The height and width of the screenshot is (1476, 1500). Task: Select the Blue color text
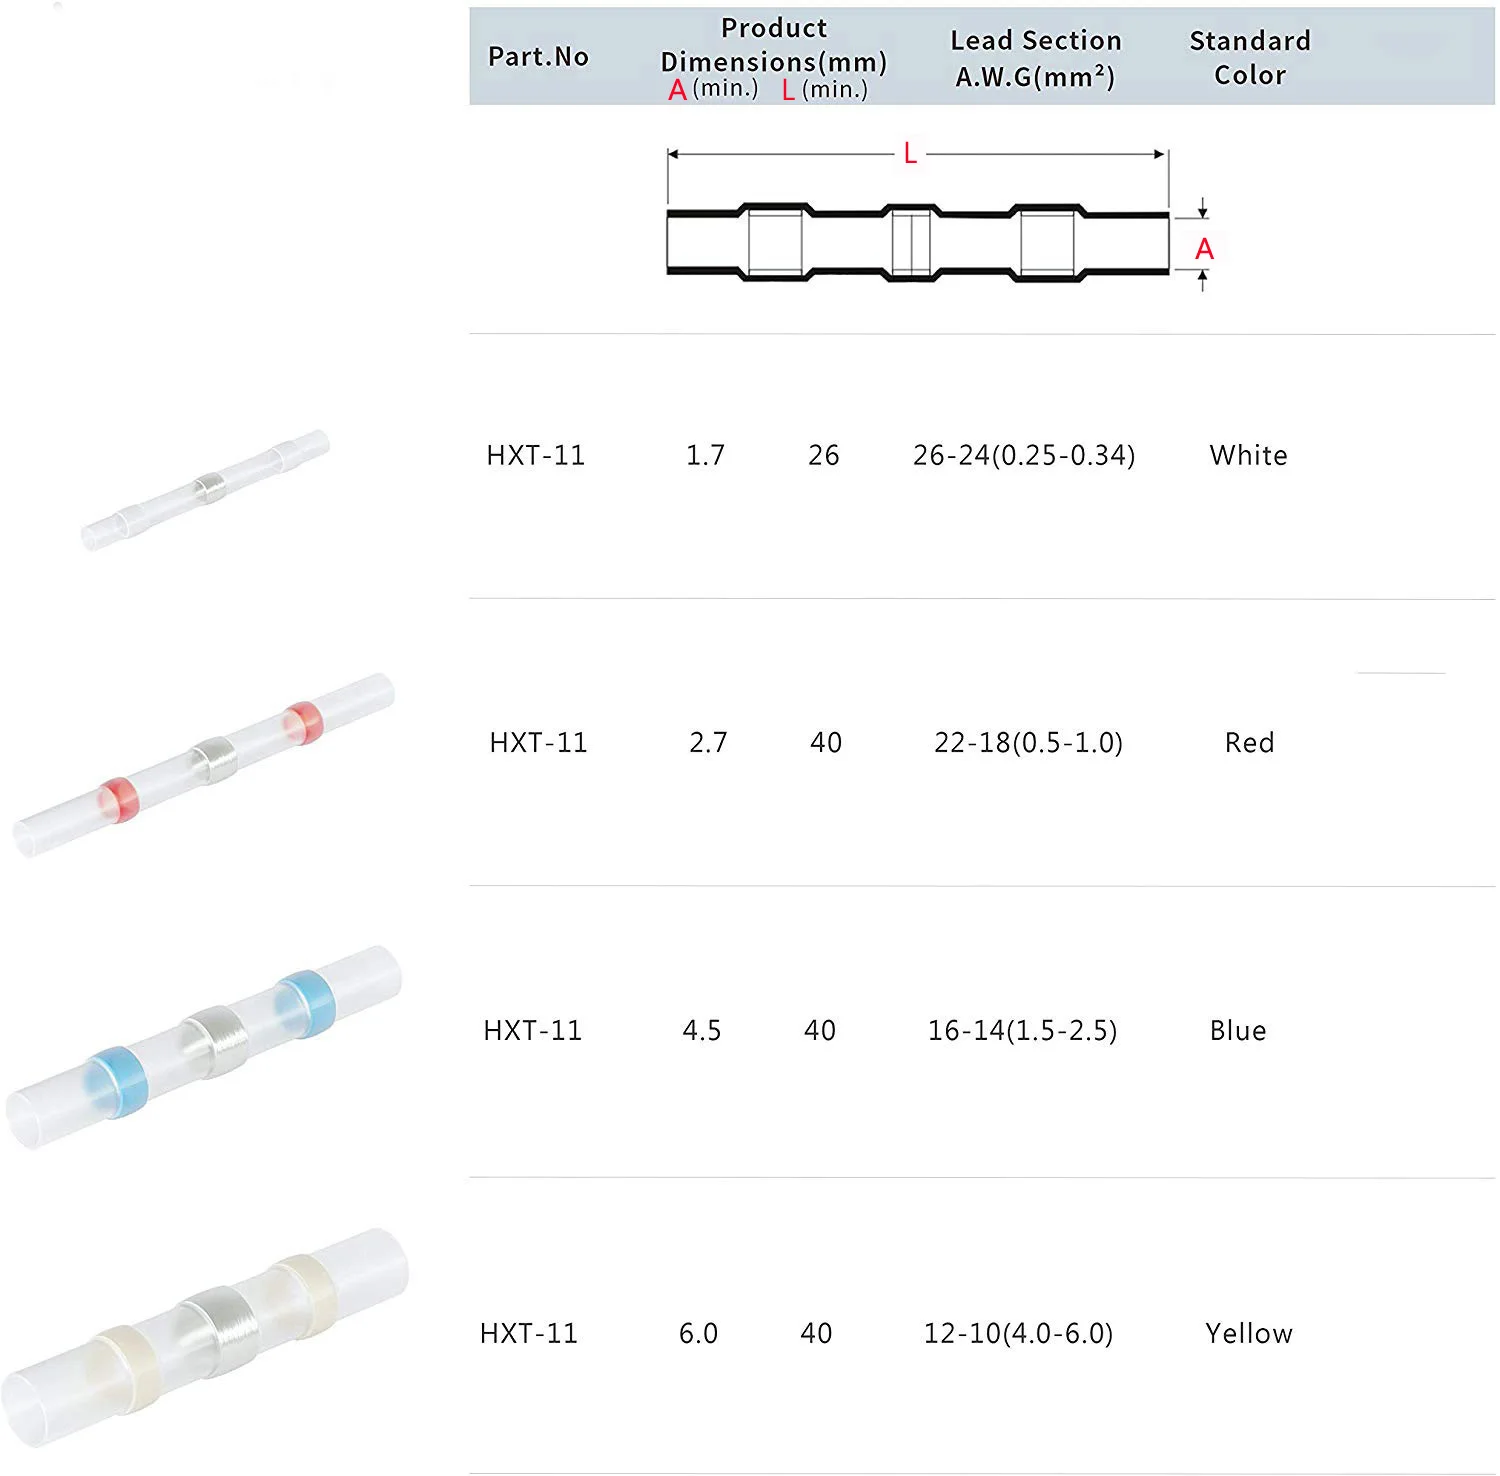pyautogui.click(x=1237, y=1031)
